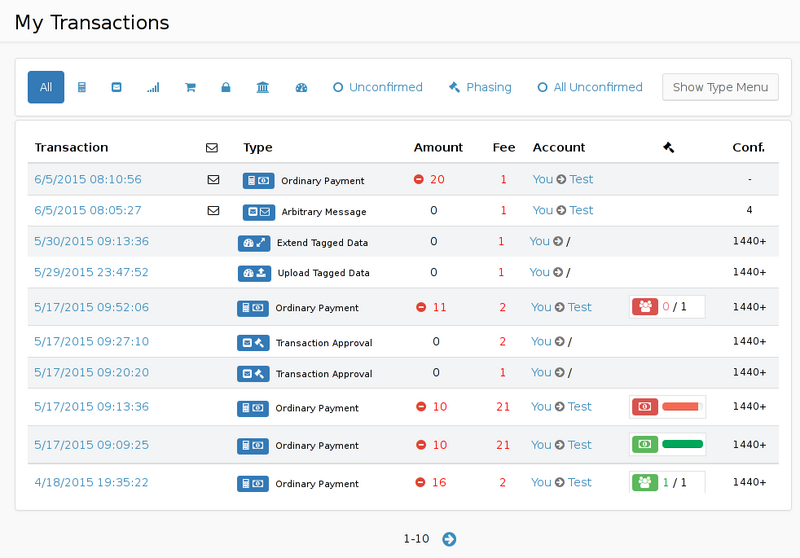Image resolution: width=800 pixels, height=558 pixels.
Task: Click arrow icon between You and Test, 09:52:06 row
Action: click(560, 307)
